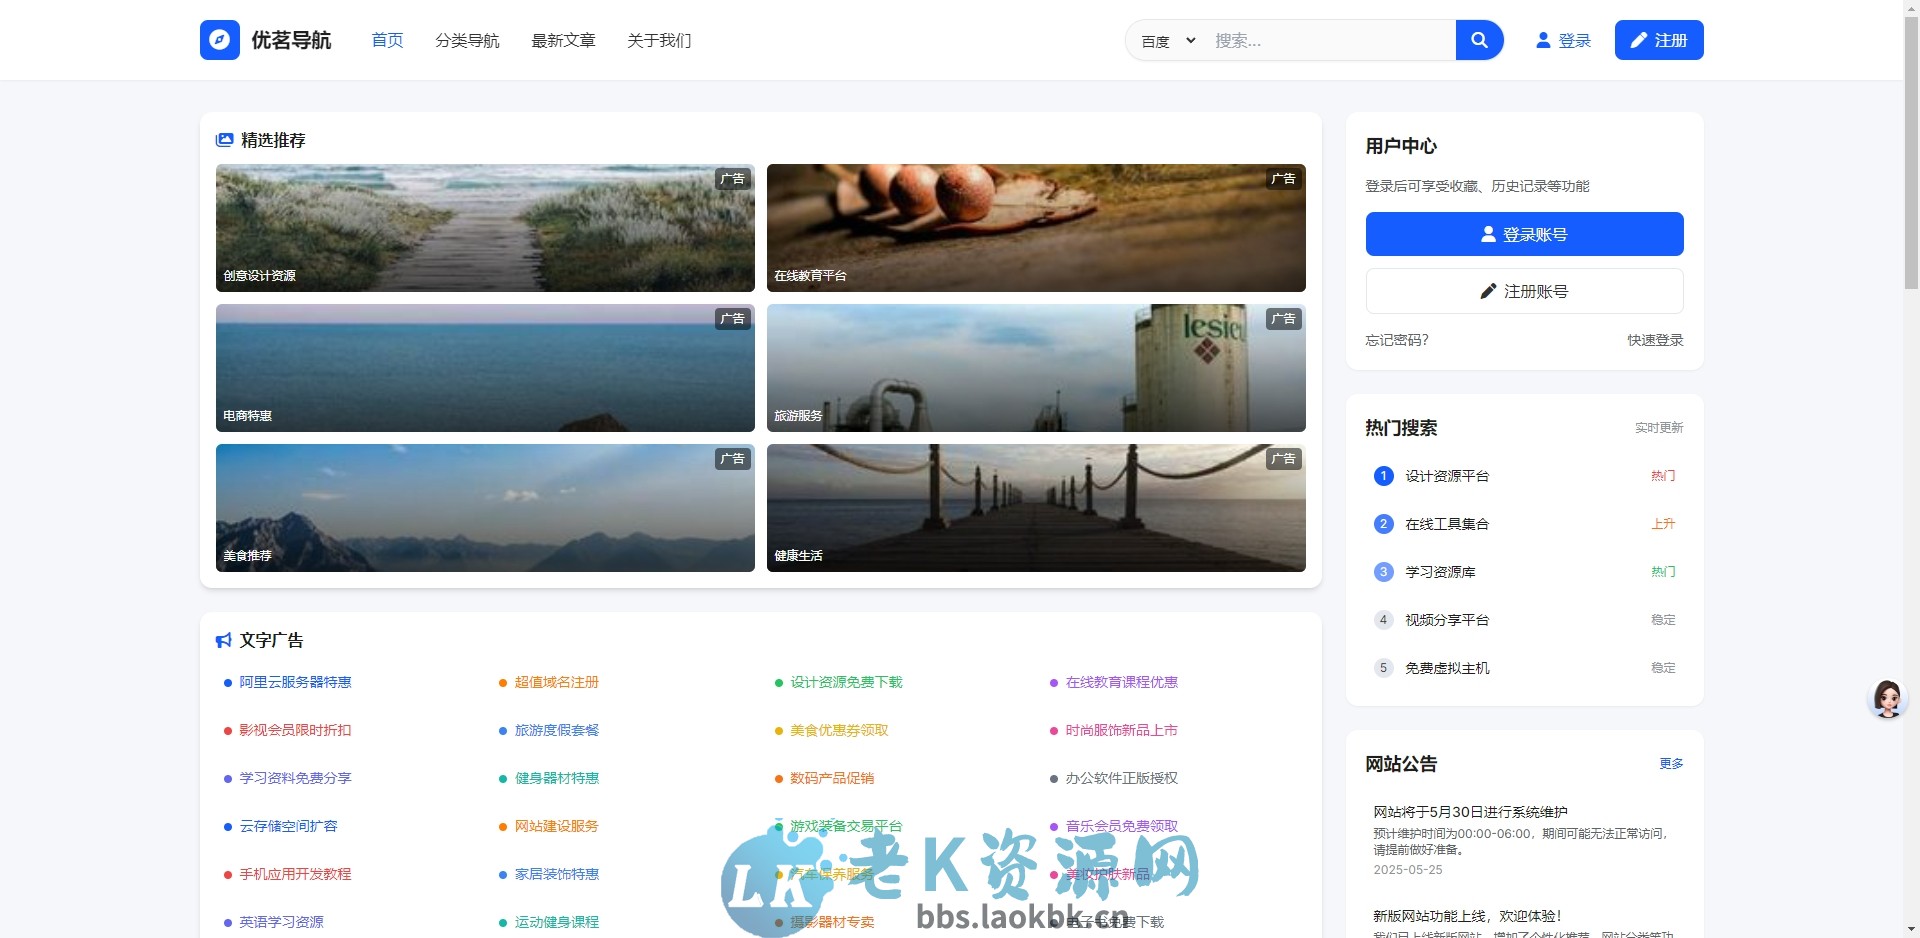Click the 文字广告 megaphone icon
Screen dimensions: 1920x938
click(x=222, y=639)
